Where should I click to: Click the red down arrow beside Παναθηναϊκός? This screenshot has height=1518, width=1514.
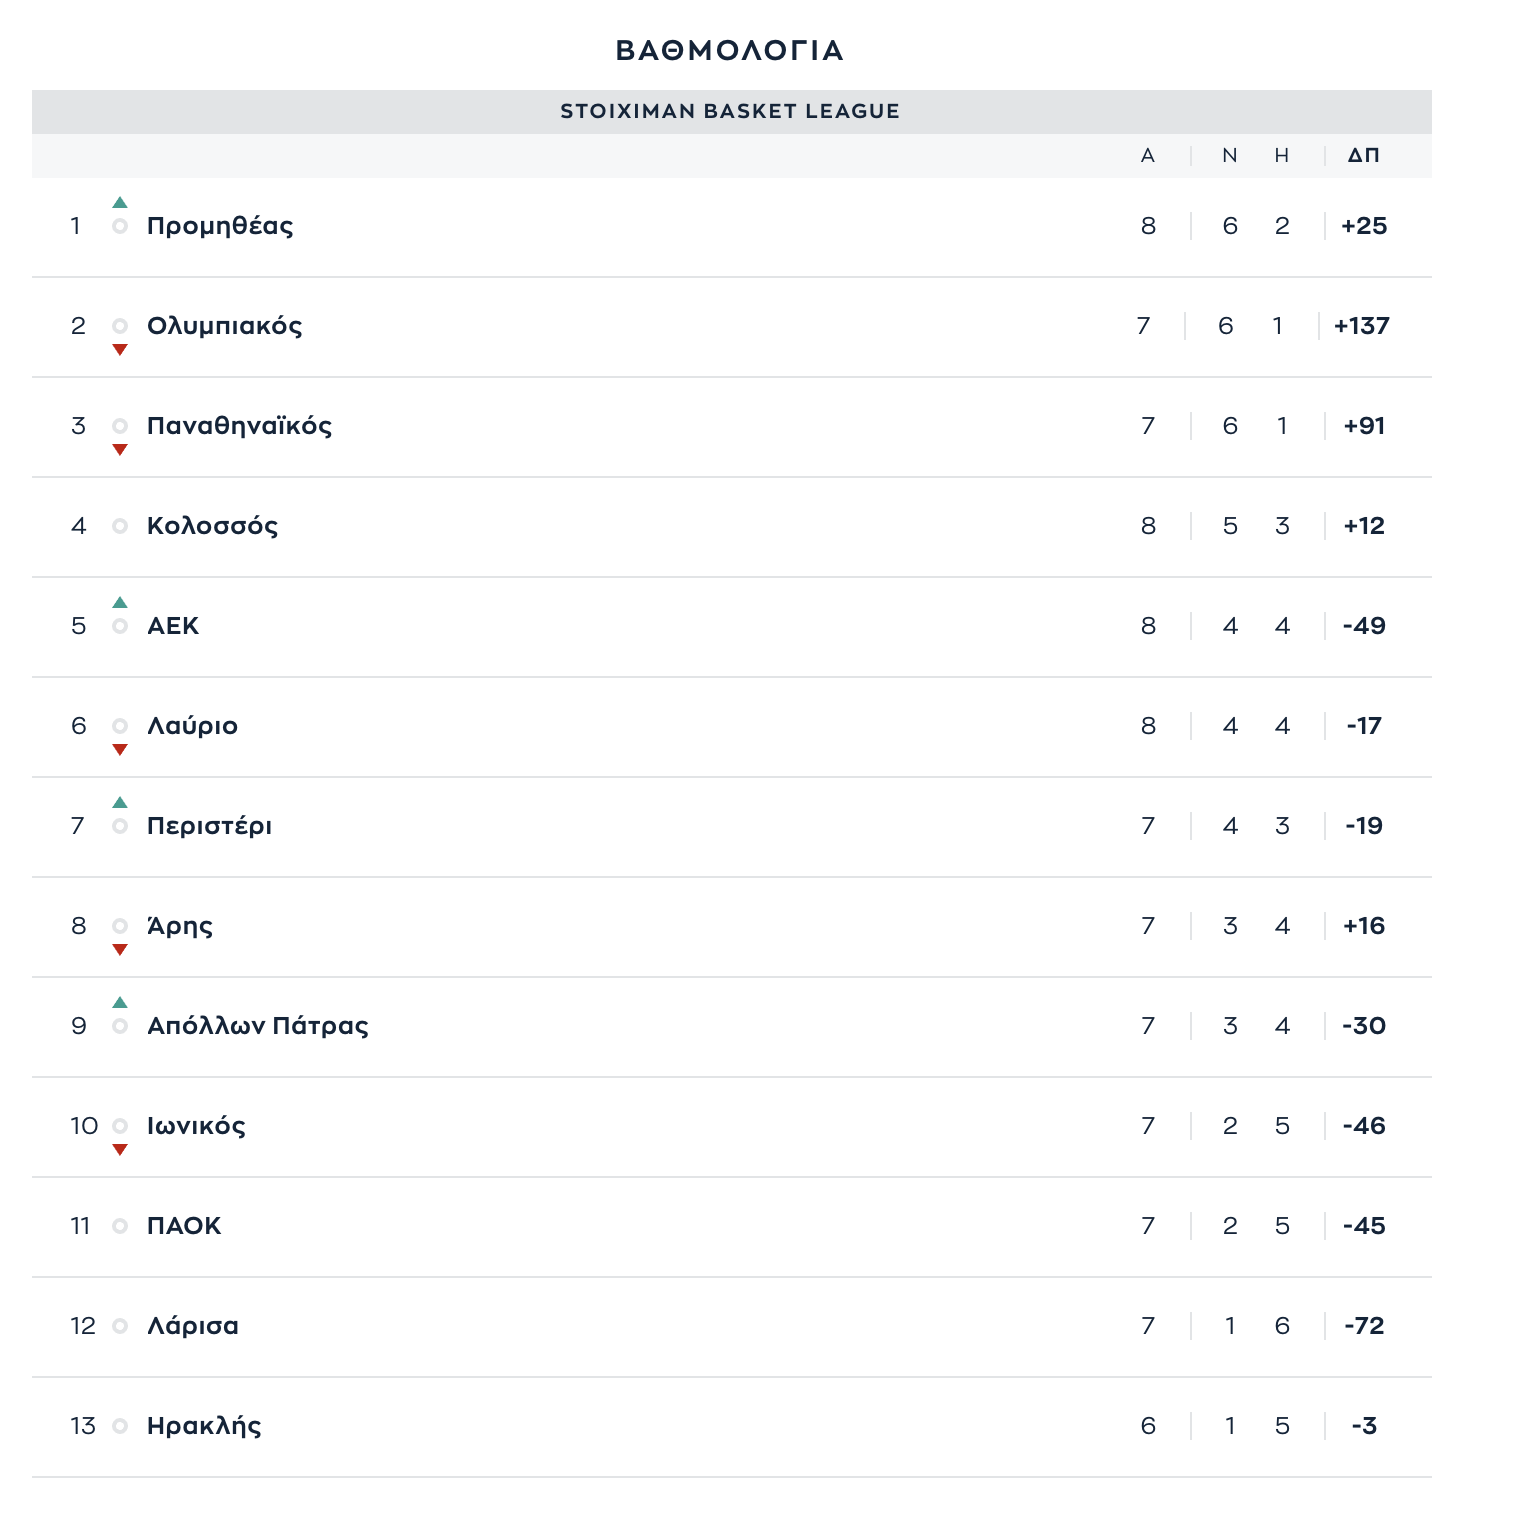[x=120, y=449]
